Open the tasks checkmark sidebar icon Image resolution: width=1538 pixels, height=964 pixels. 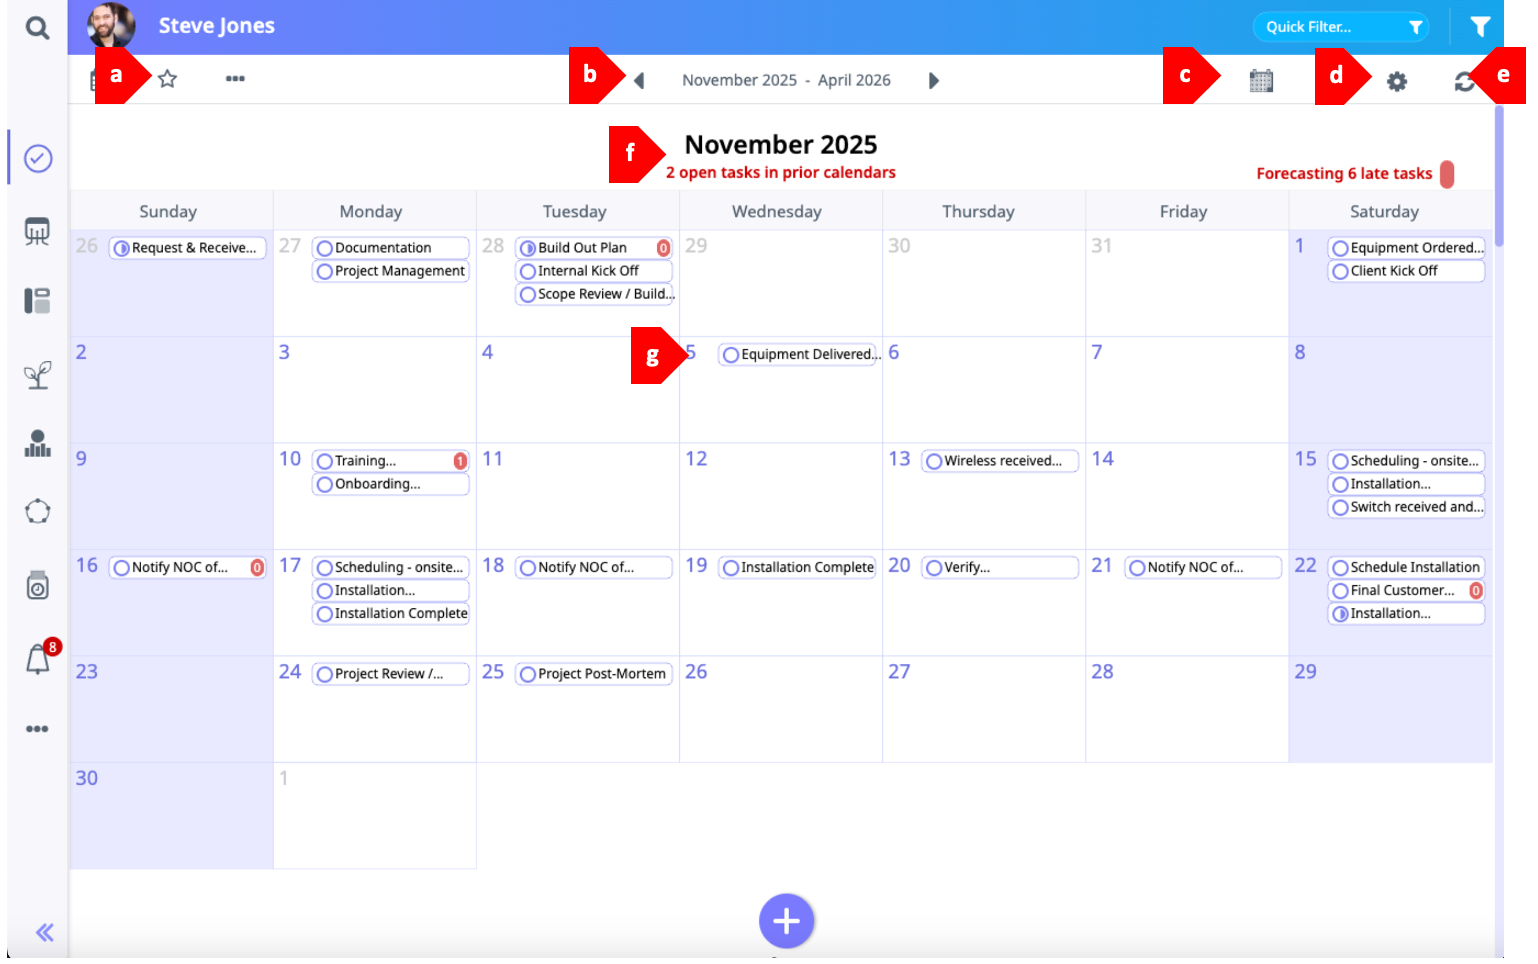tap(38, 158)
